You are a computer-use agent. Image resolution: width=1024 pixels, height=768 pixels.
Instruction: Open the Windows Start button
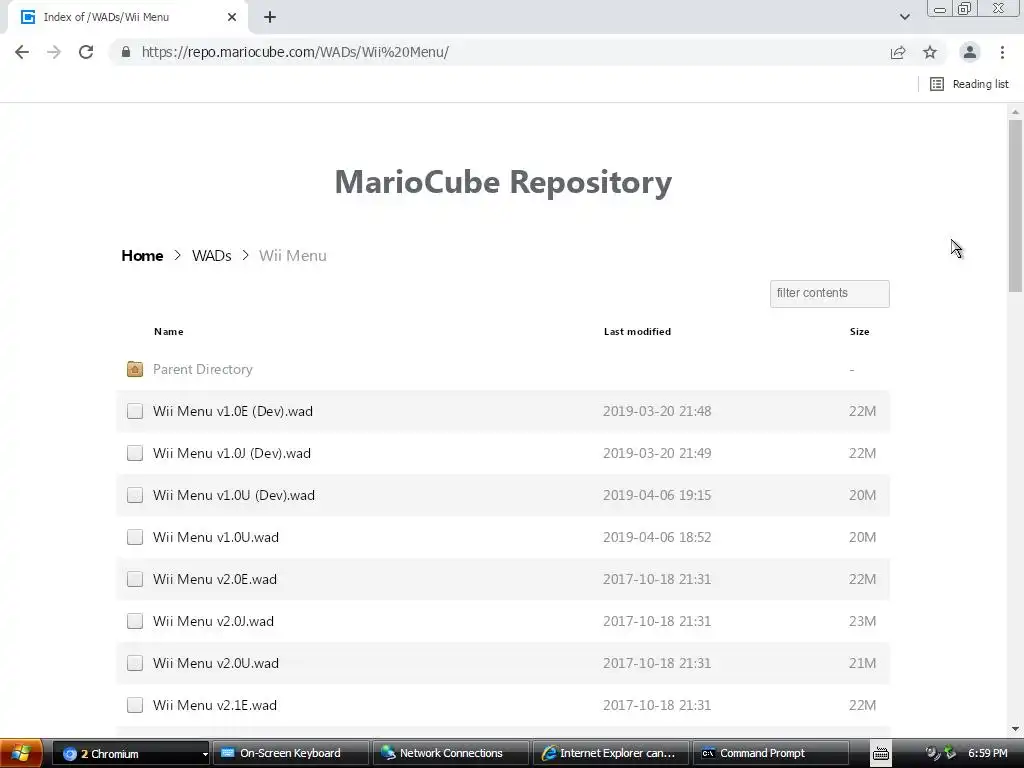tap(21, 754)
